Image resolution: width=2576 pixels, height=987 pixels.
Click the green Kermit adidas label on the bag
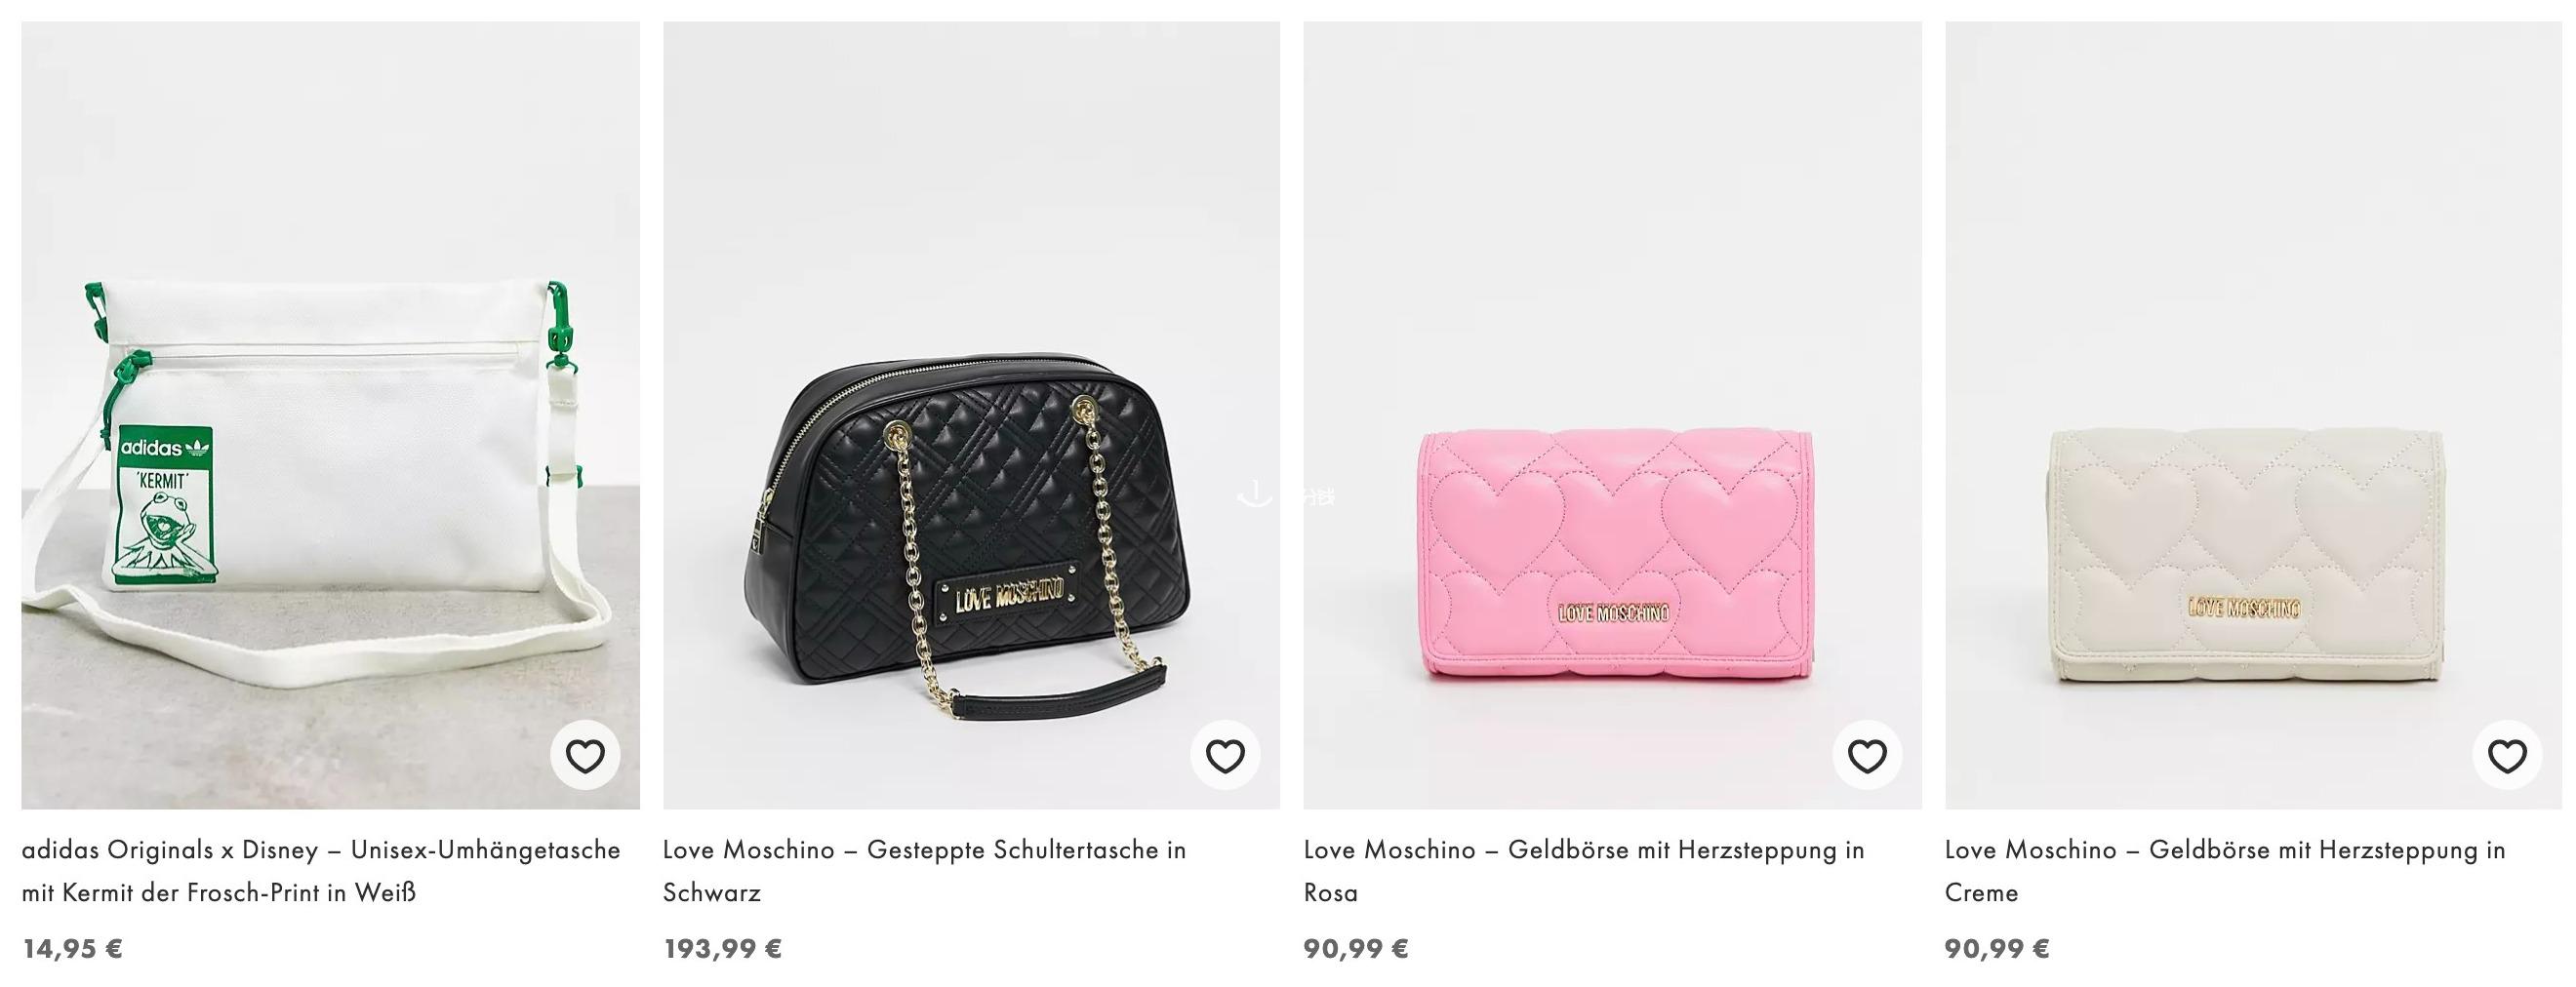pyautogui.click(x=167, y=506)
